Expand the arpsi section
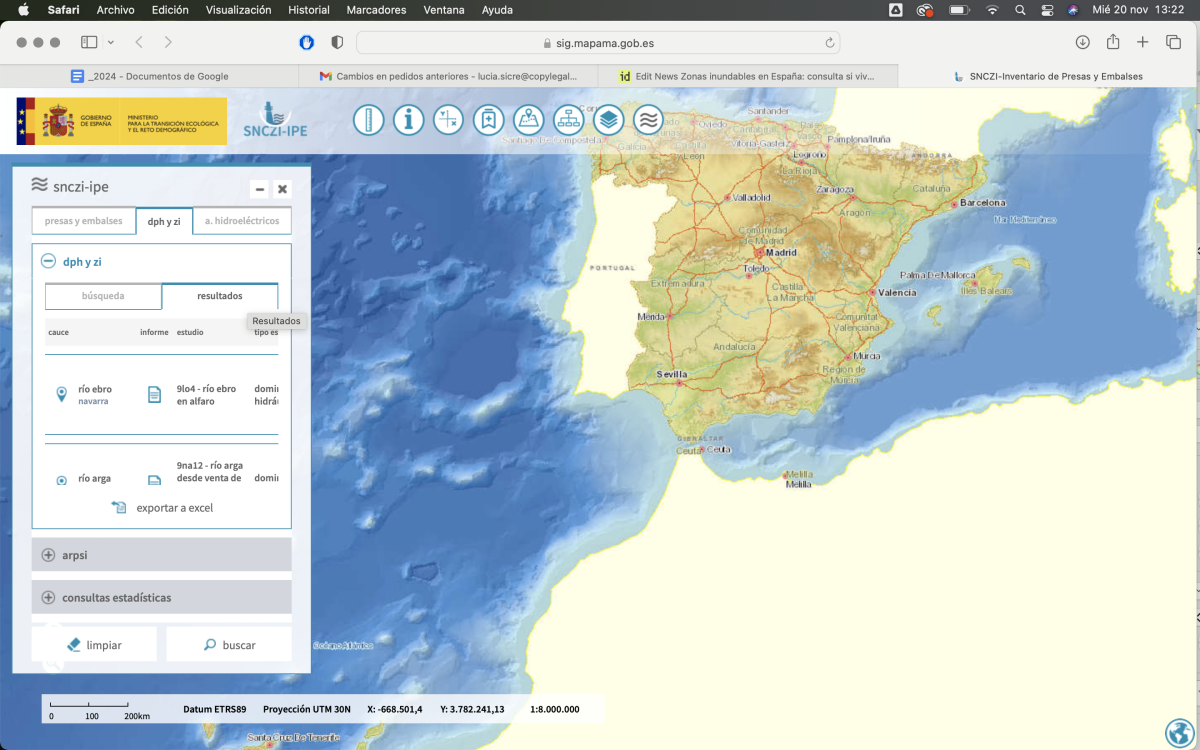 tap(48, 555)
